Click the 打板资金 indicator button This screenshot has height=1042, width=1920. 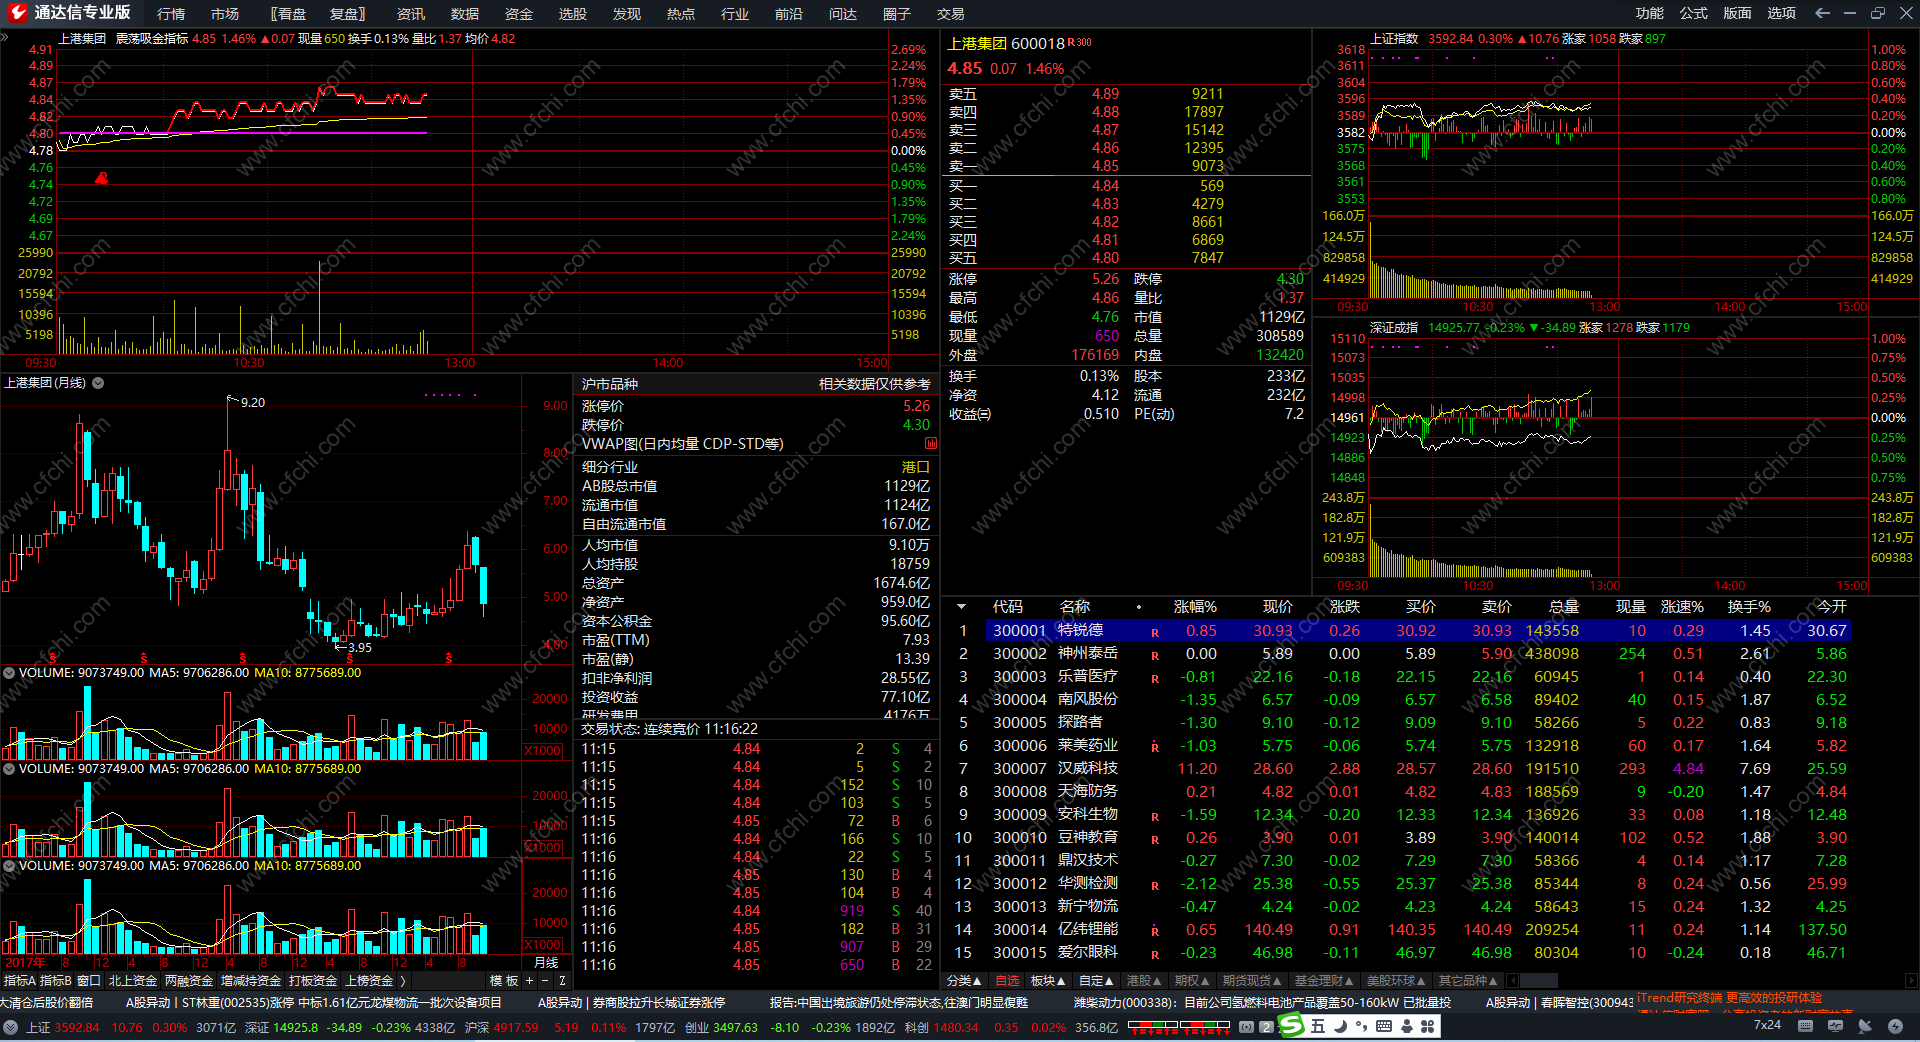click(x=313, y=981)
